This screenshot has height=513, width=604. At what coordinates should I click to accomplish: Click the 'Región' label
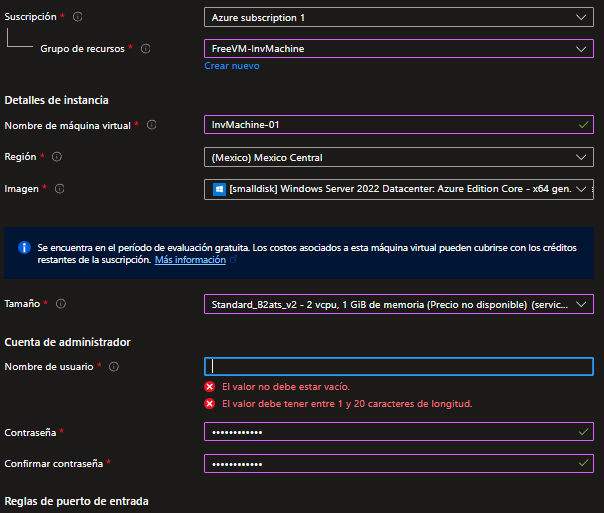point(20,157)
